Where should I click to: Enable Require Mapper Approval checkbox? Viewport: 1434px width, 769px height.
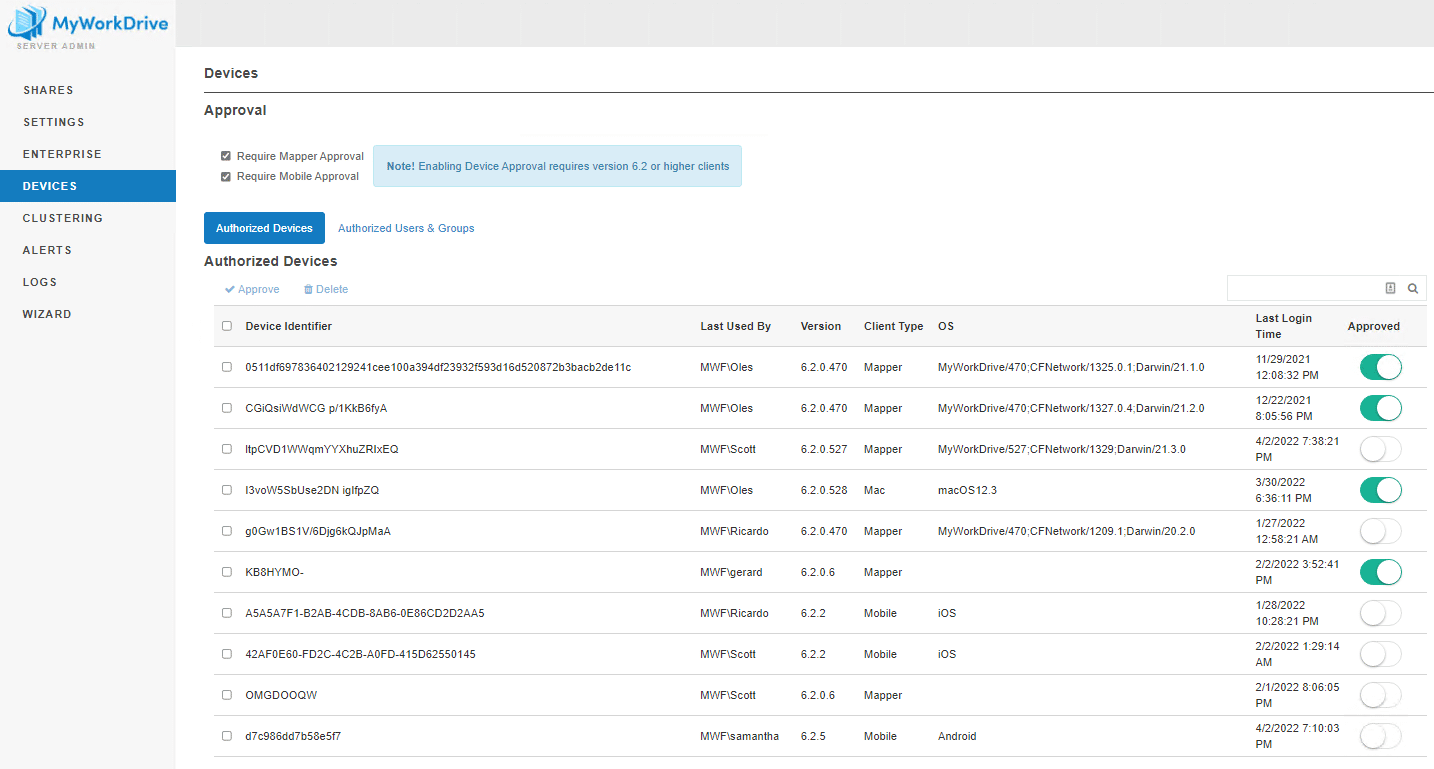[x=226, y=156]
